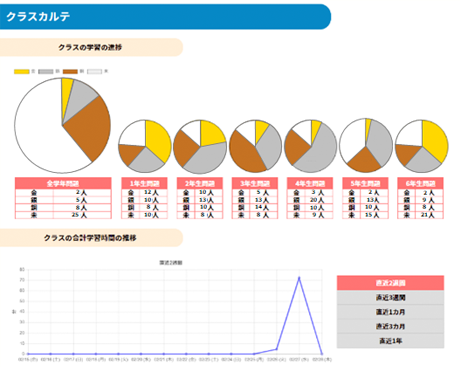The width and height of the screenshot is (460, 368).
Task: Toggle the 金 (gold) legend swatch
Action: point(22,71)
